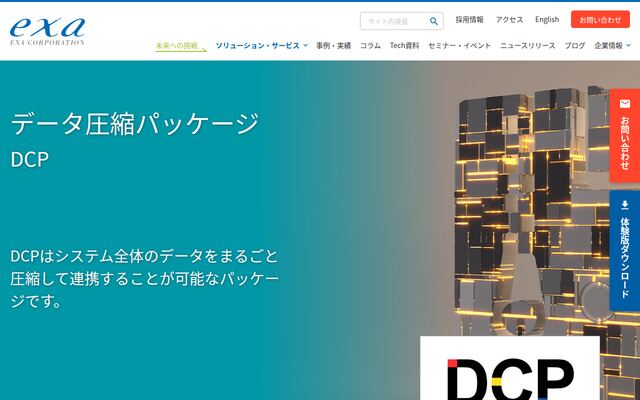Open the 企業情報 menu
The image size is (640, 400).
(608, 46)
